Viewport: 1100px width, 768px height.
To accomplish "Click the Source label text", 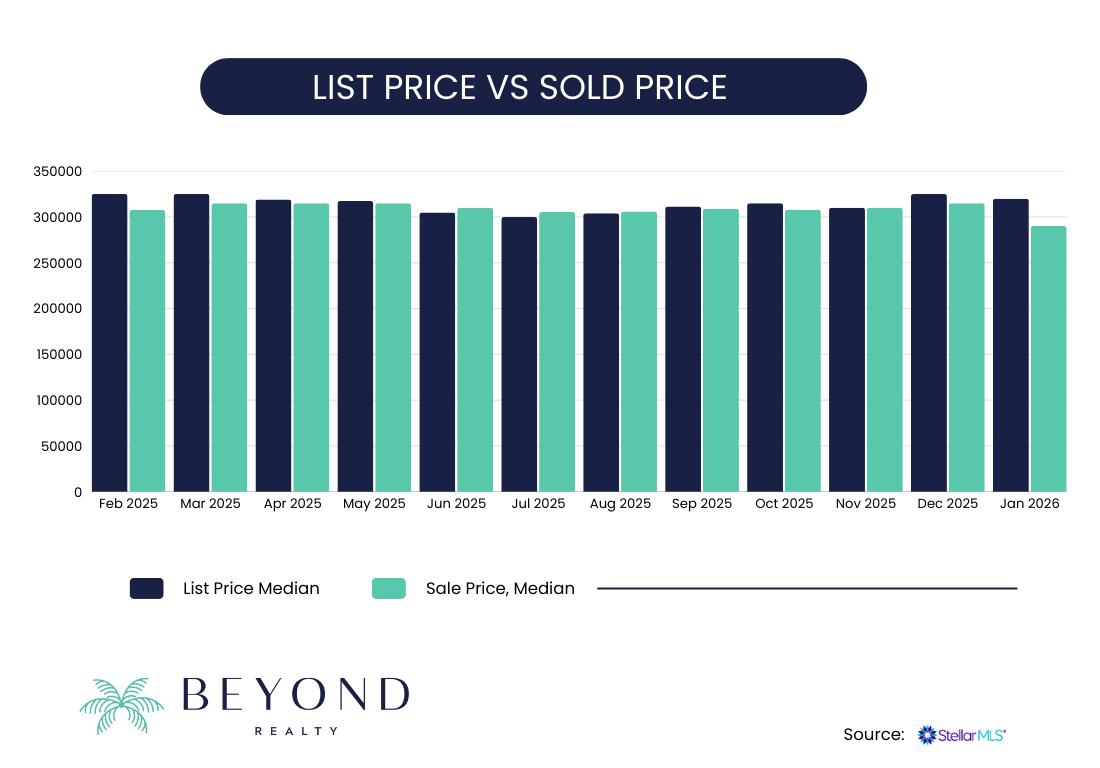I will 874,735.
